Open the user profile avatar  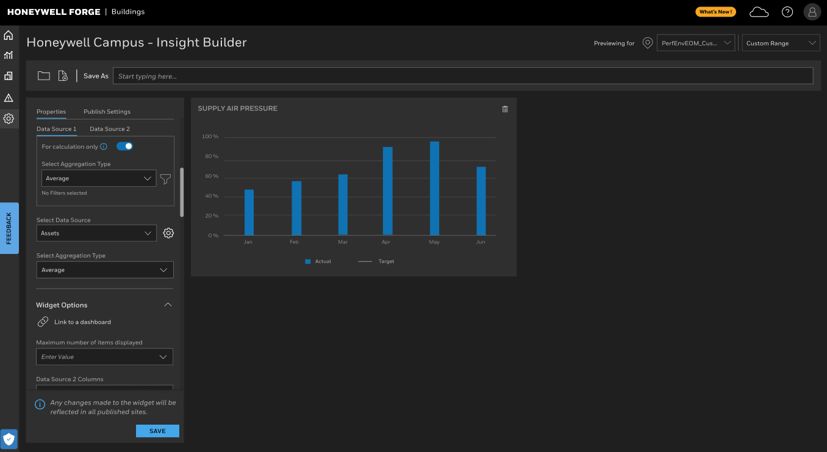[812, 12]
